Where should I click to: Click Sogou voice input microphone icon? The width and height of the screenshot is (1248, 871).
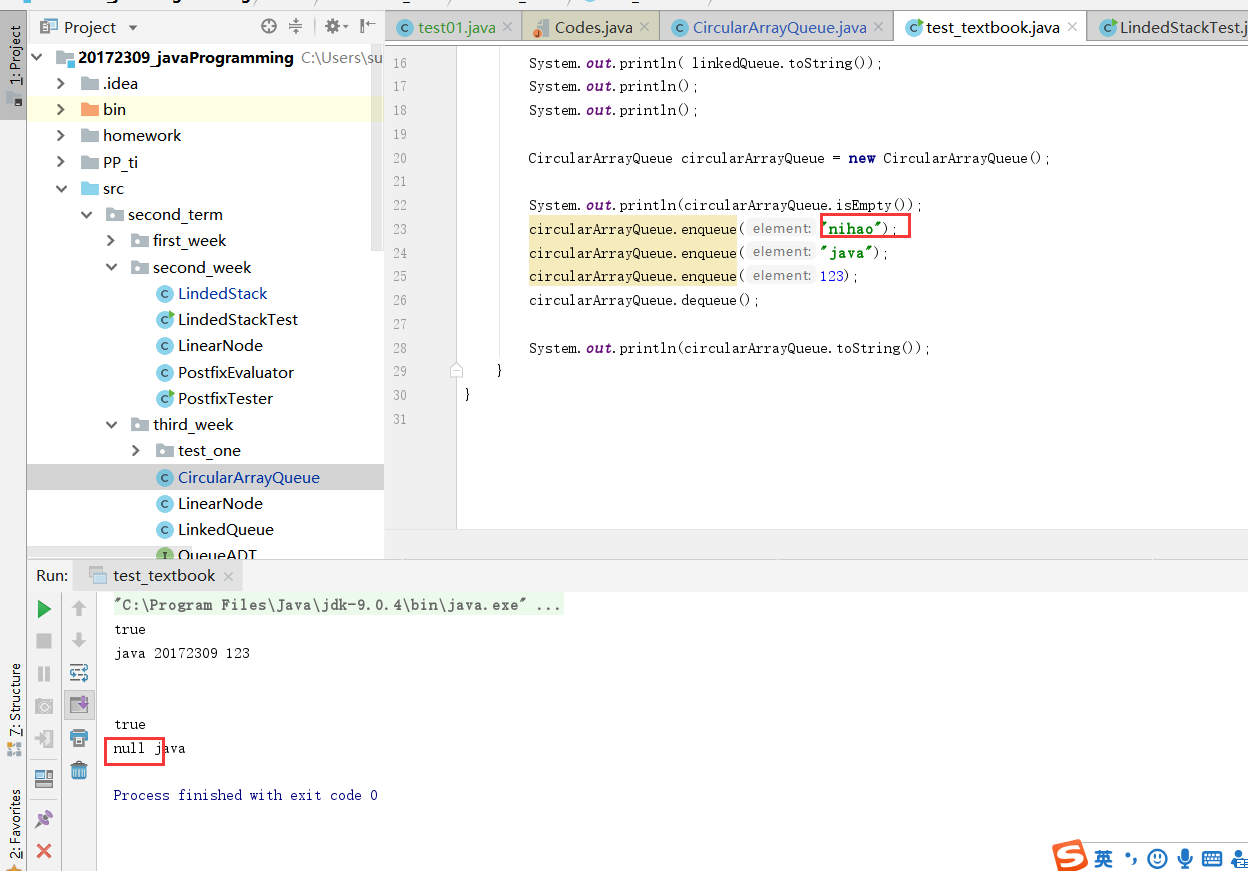point(1185,858)
